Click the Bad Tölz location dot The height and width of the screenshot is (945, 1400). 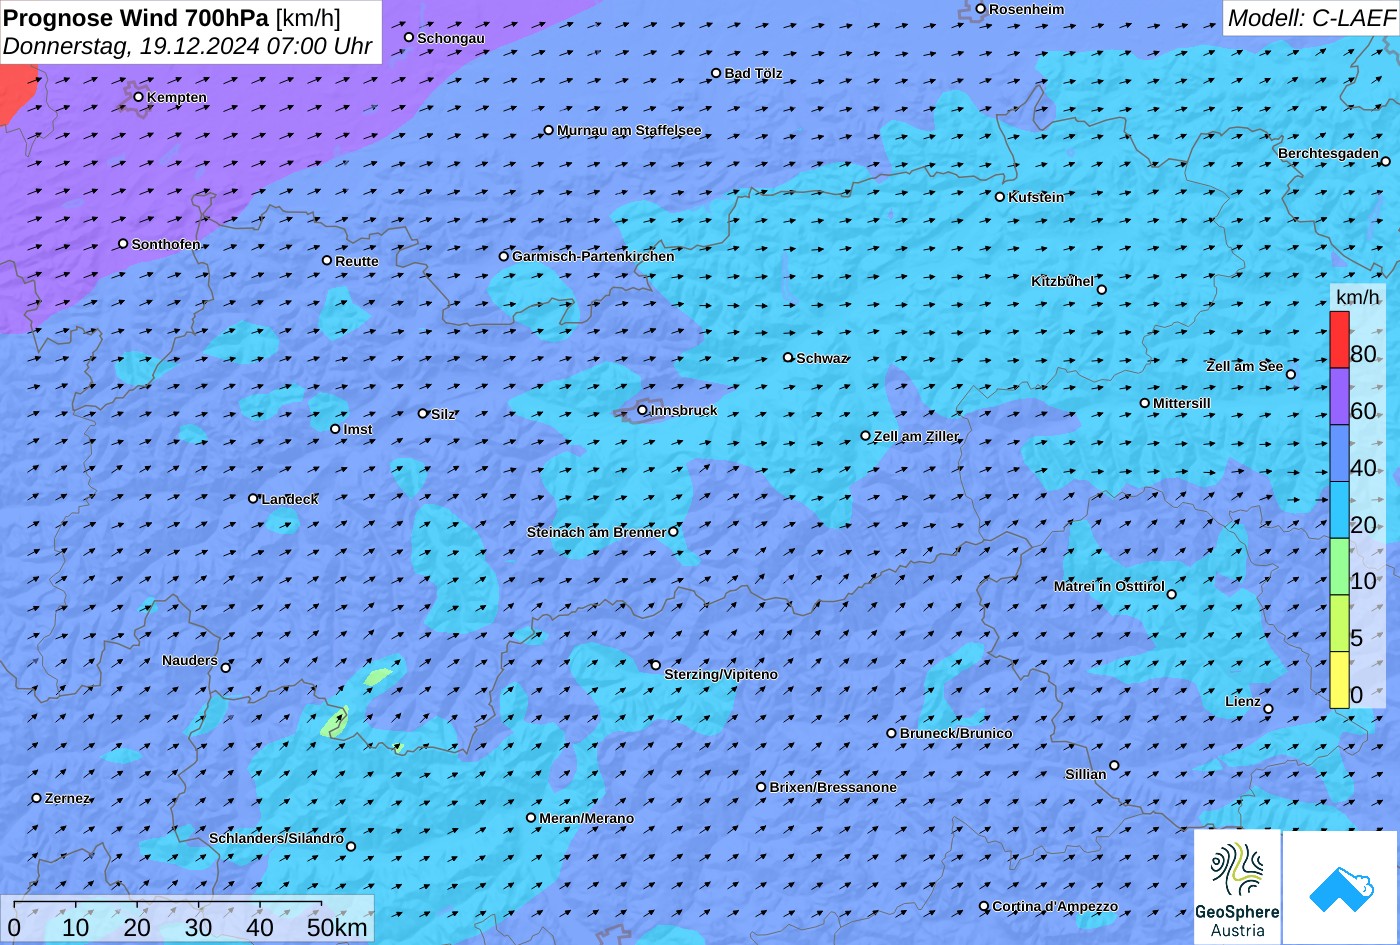point(716,73)
